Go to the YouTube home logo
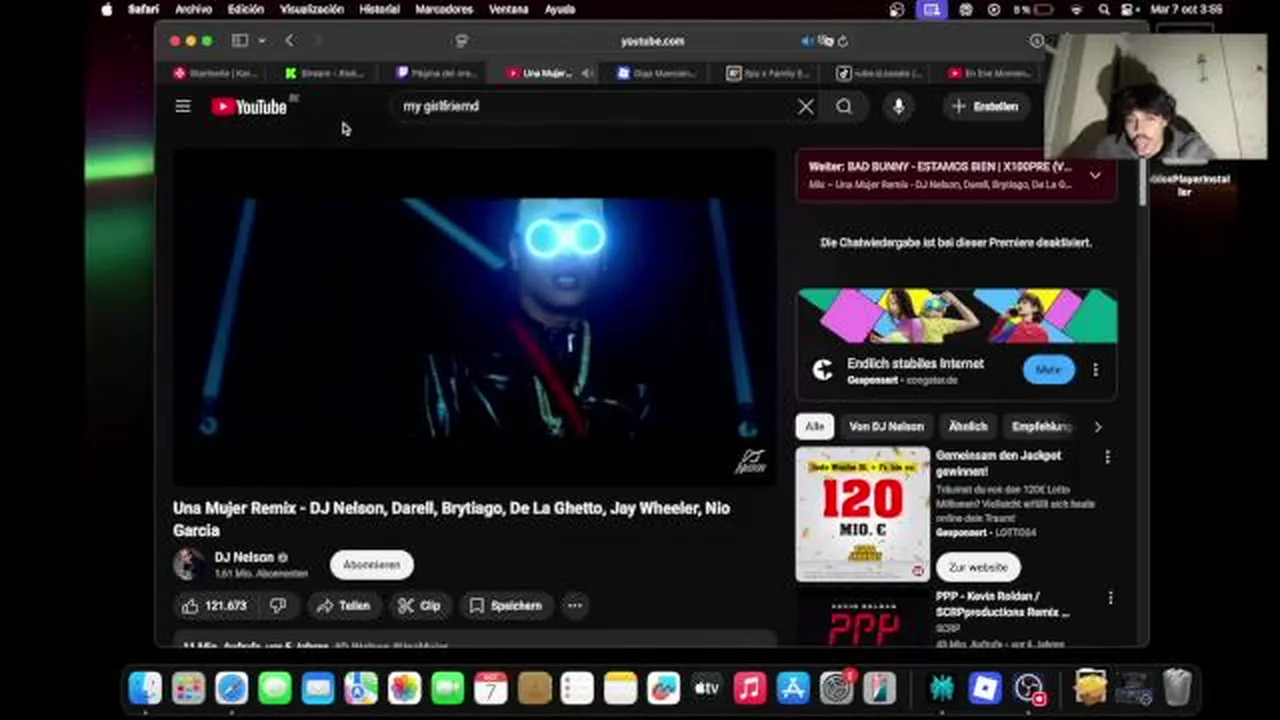The height and width of the screenshot is (720, 1280). click(x=250, y=106)
